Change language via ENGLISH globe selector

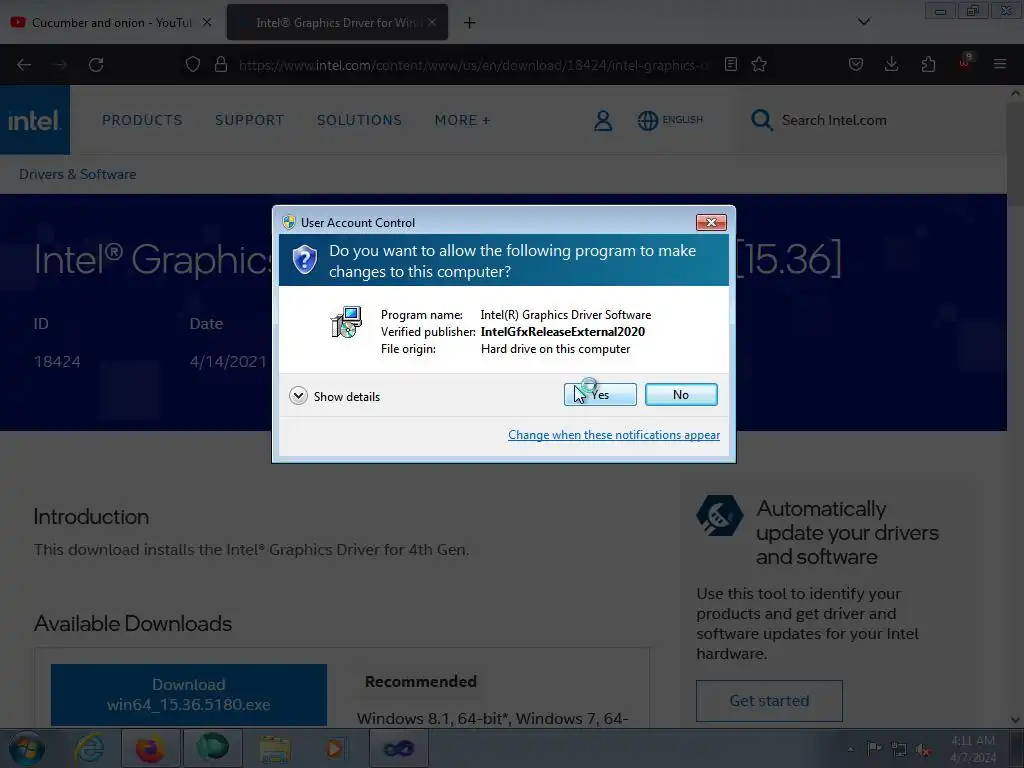point(670,120)
